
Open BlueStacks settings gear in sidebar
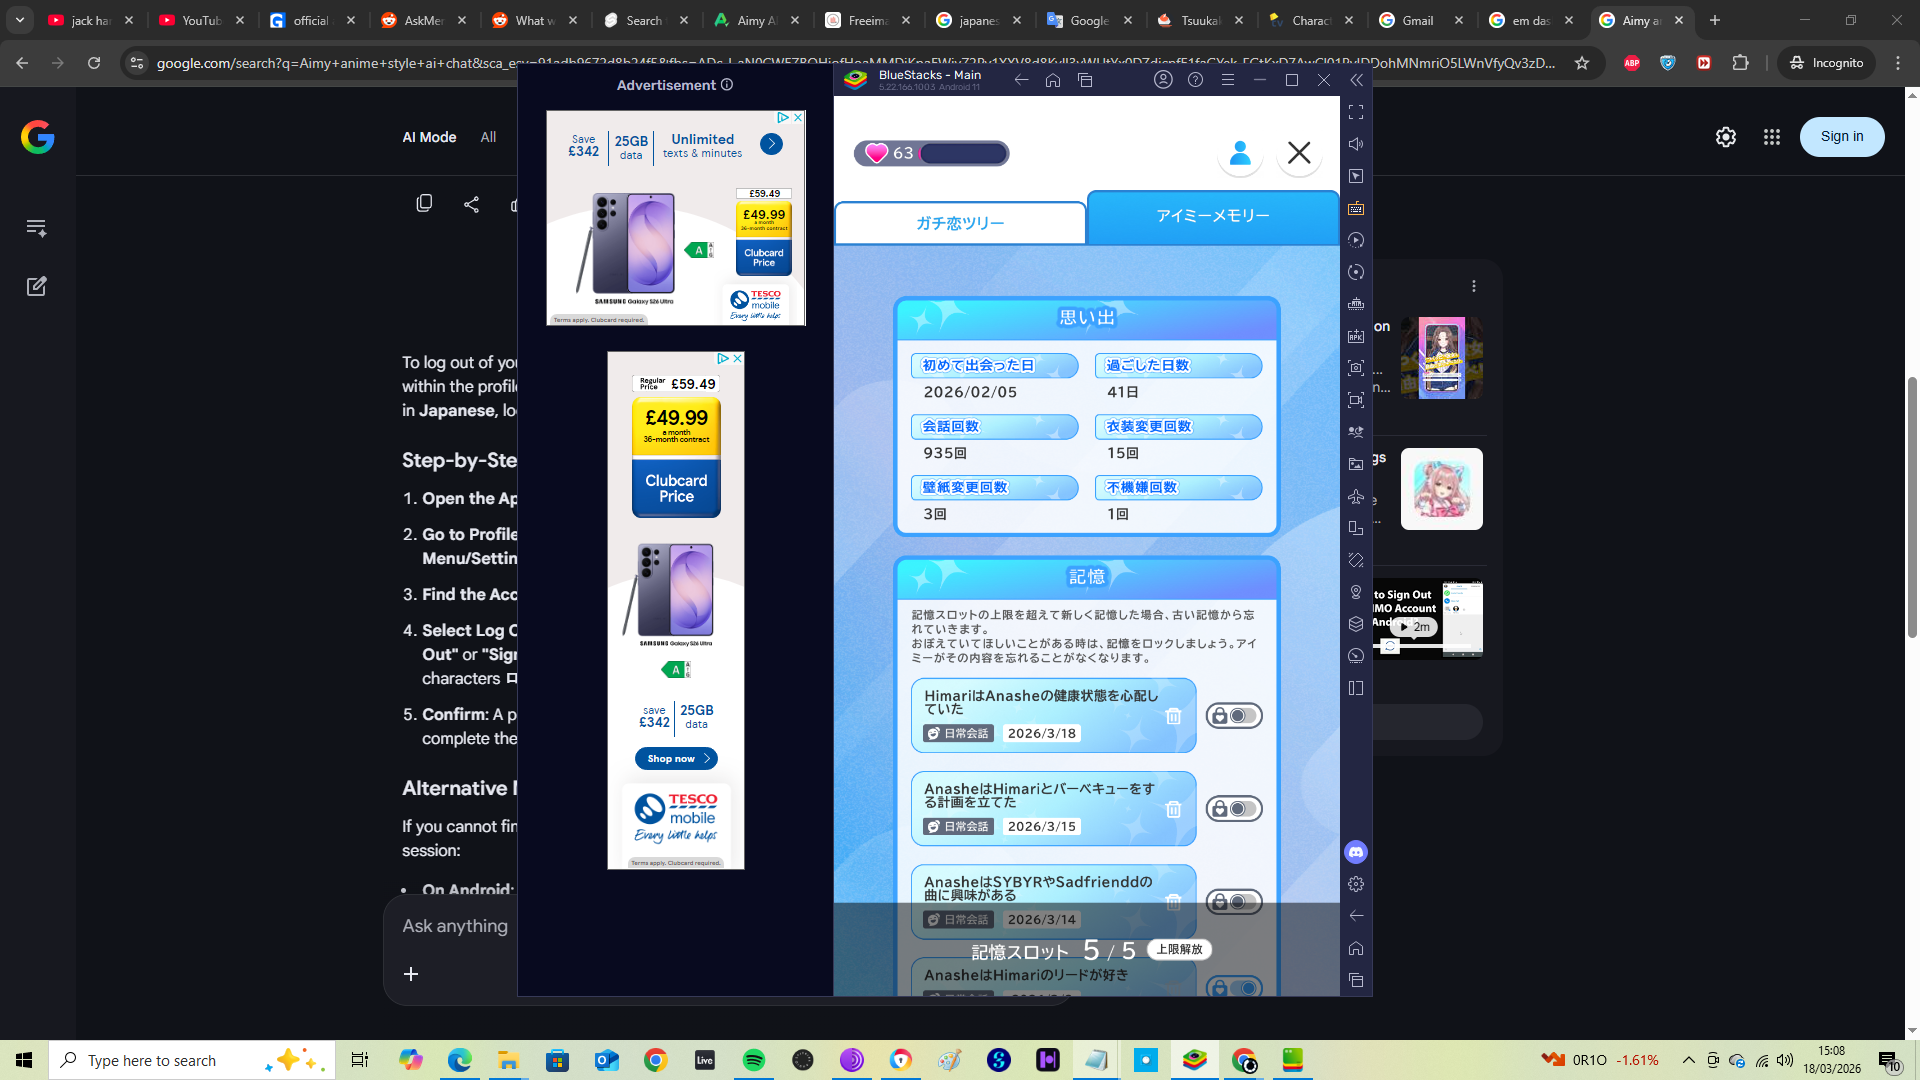[x=1356, y=884]
